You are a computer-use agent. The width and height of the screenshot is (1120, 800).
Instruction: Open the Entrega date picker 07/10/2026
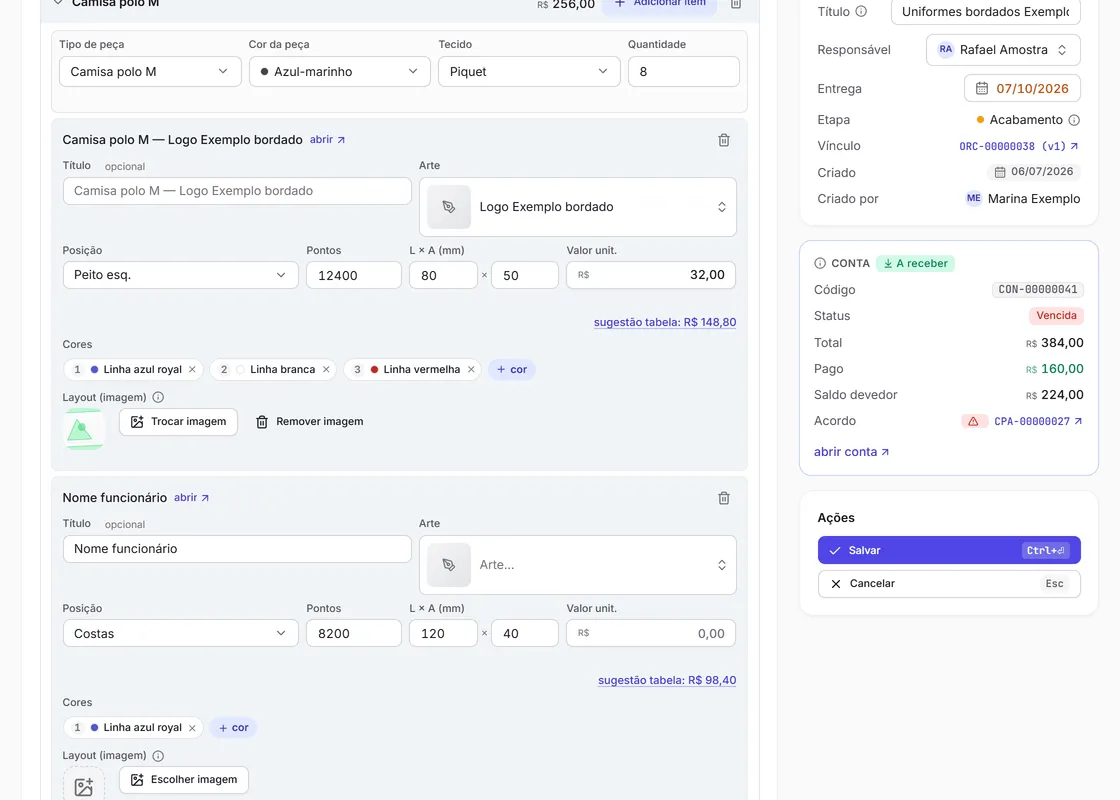click(x=1022, y=89)
